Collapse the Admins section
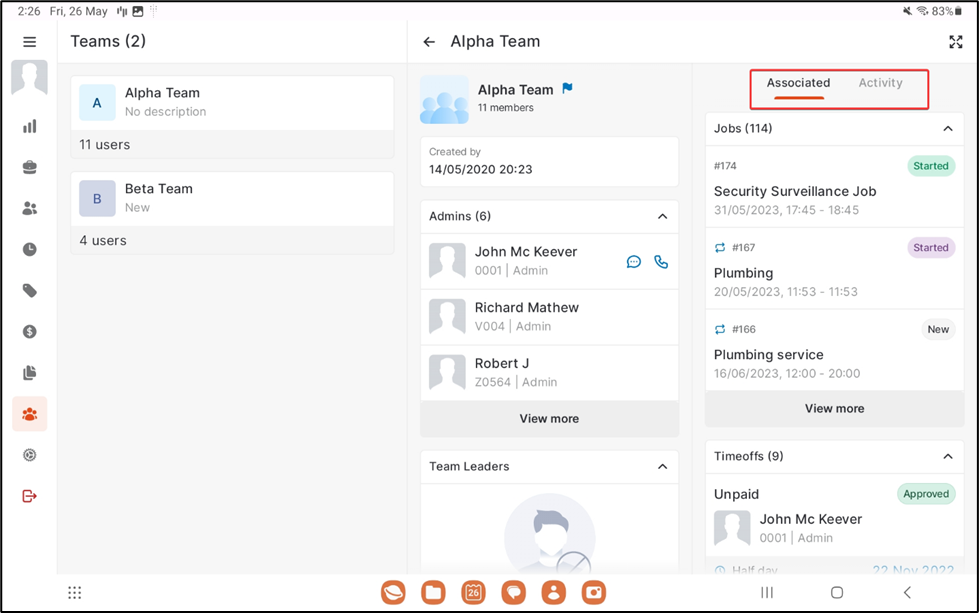Viewport: 979px width, 613px height. [x=662, y=217]
